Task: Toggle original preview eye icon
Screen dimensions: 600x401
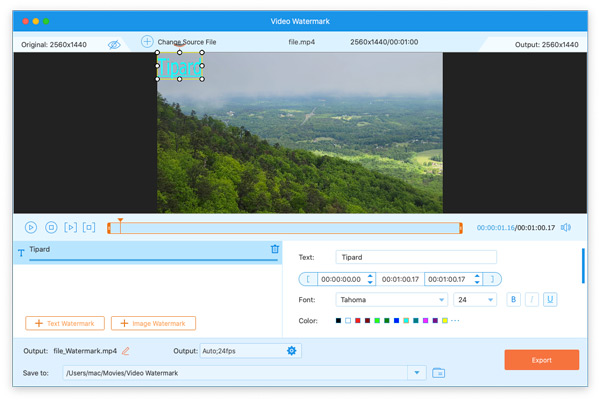Action: [x=114, y=44]
